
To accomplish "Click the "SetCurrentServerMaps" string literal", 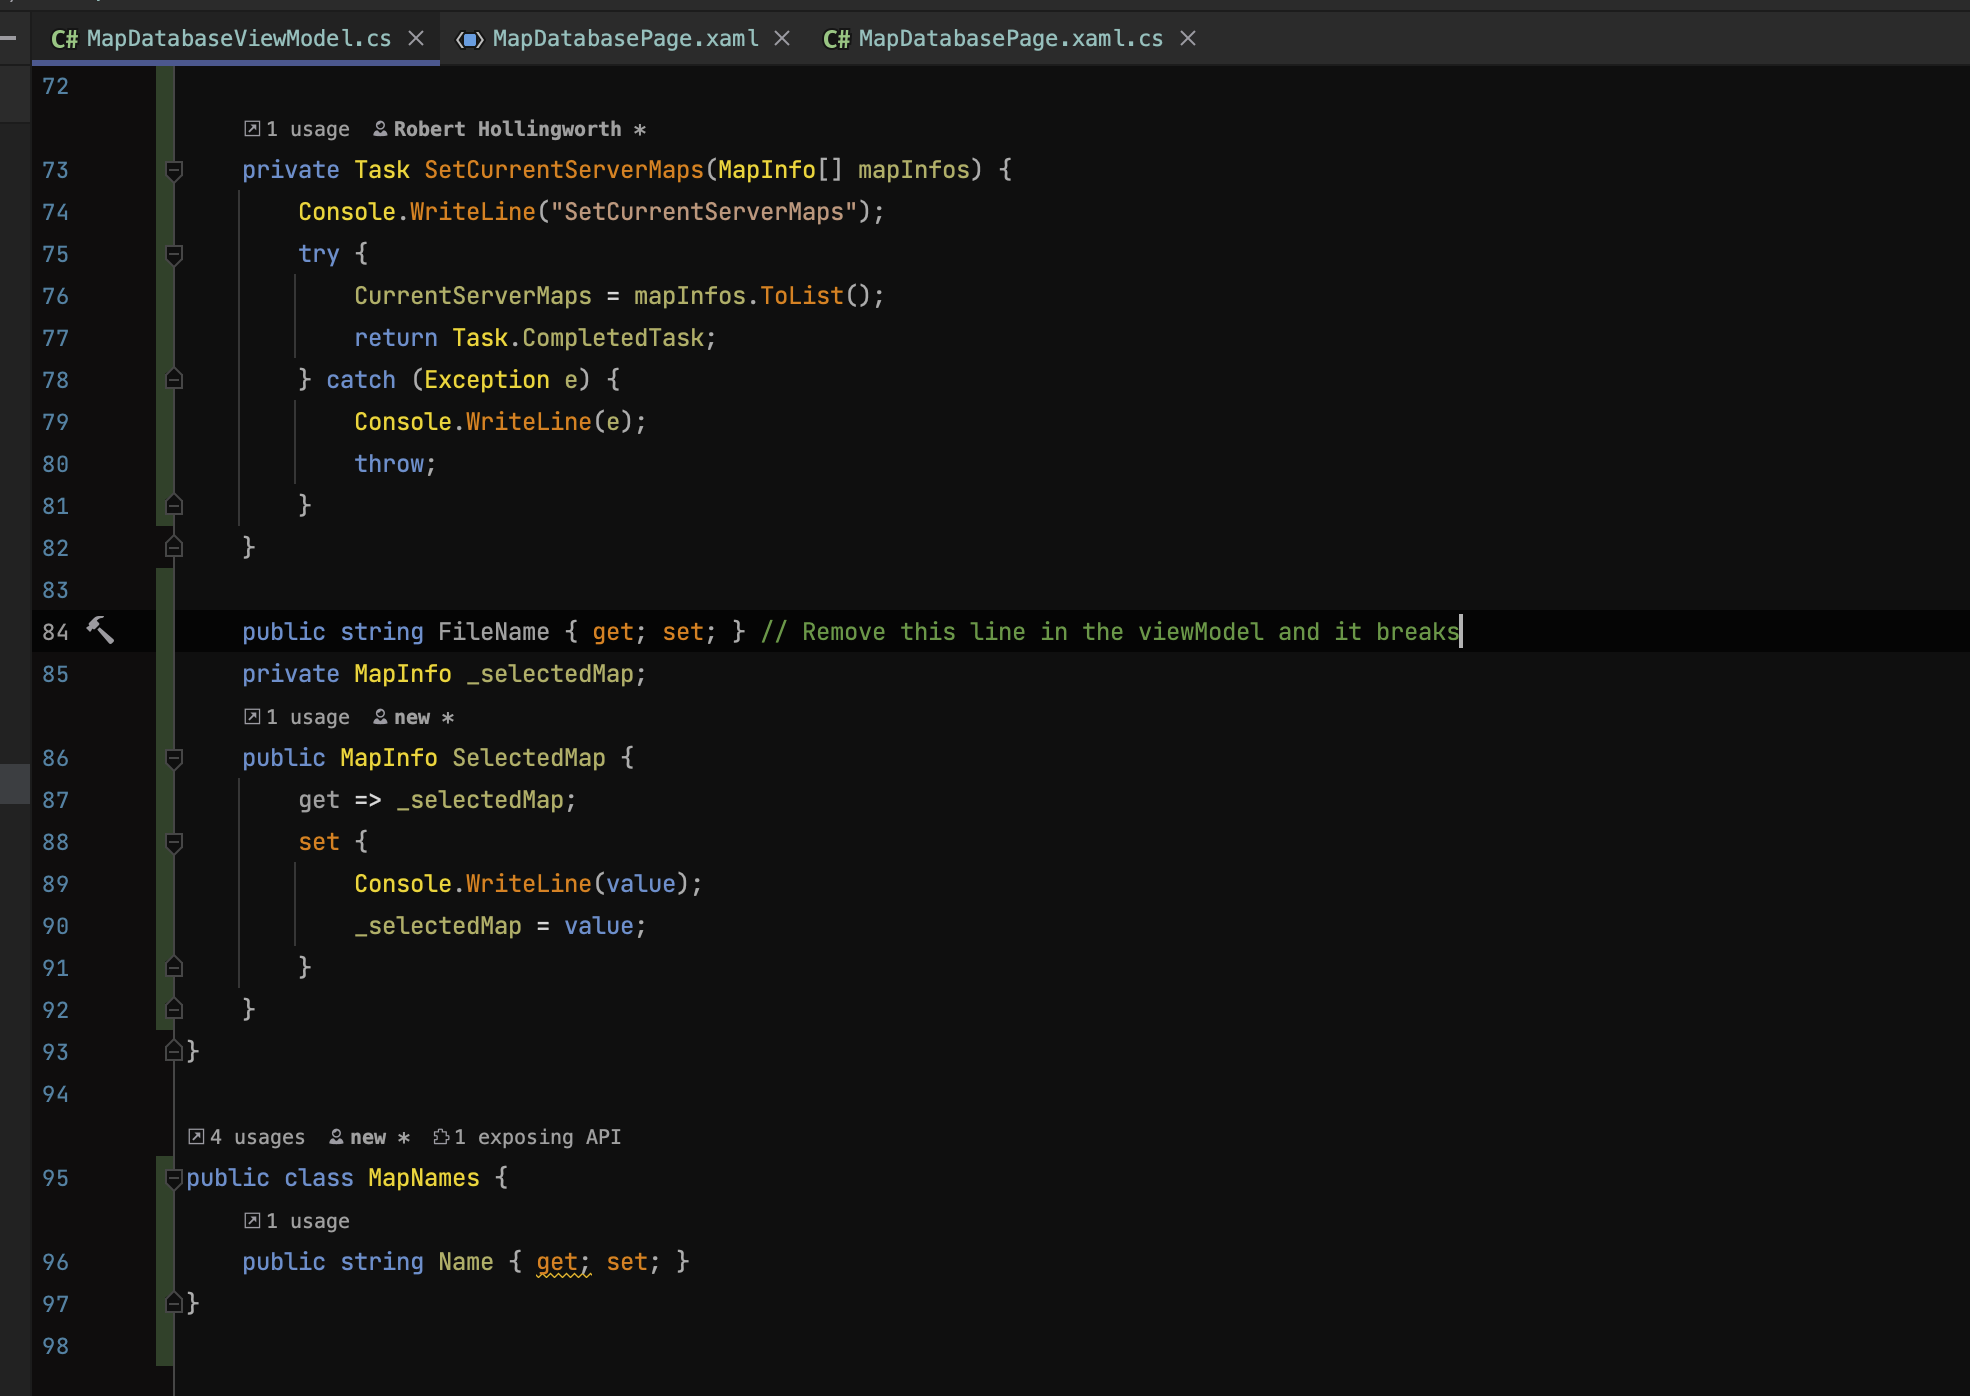I will tap(704, 212).
